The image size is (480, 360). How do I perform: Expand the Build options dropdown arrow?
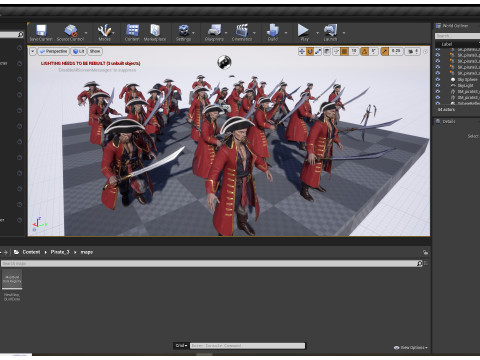(286, 33)
